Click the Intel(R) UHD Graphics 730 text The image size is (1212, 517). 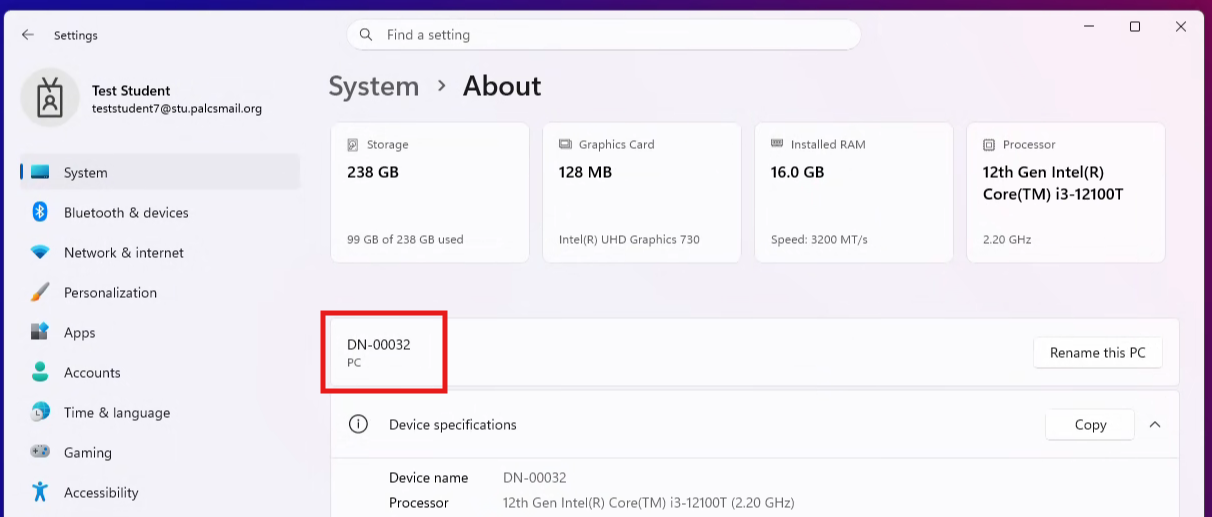tap(629, 240)
